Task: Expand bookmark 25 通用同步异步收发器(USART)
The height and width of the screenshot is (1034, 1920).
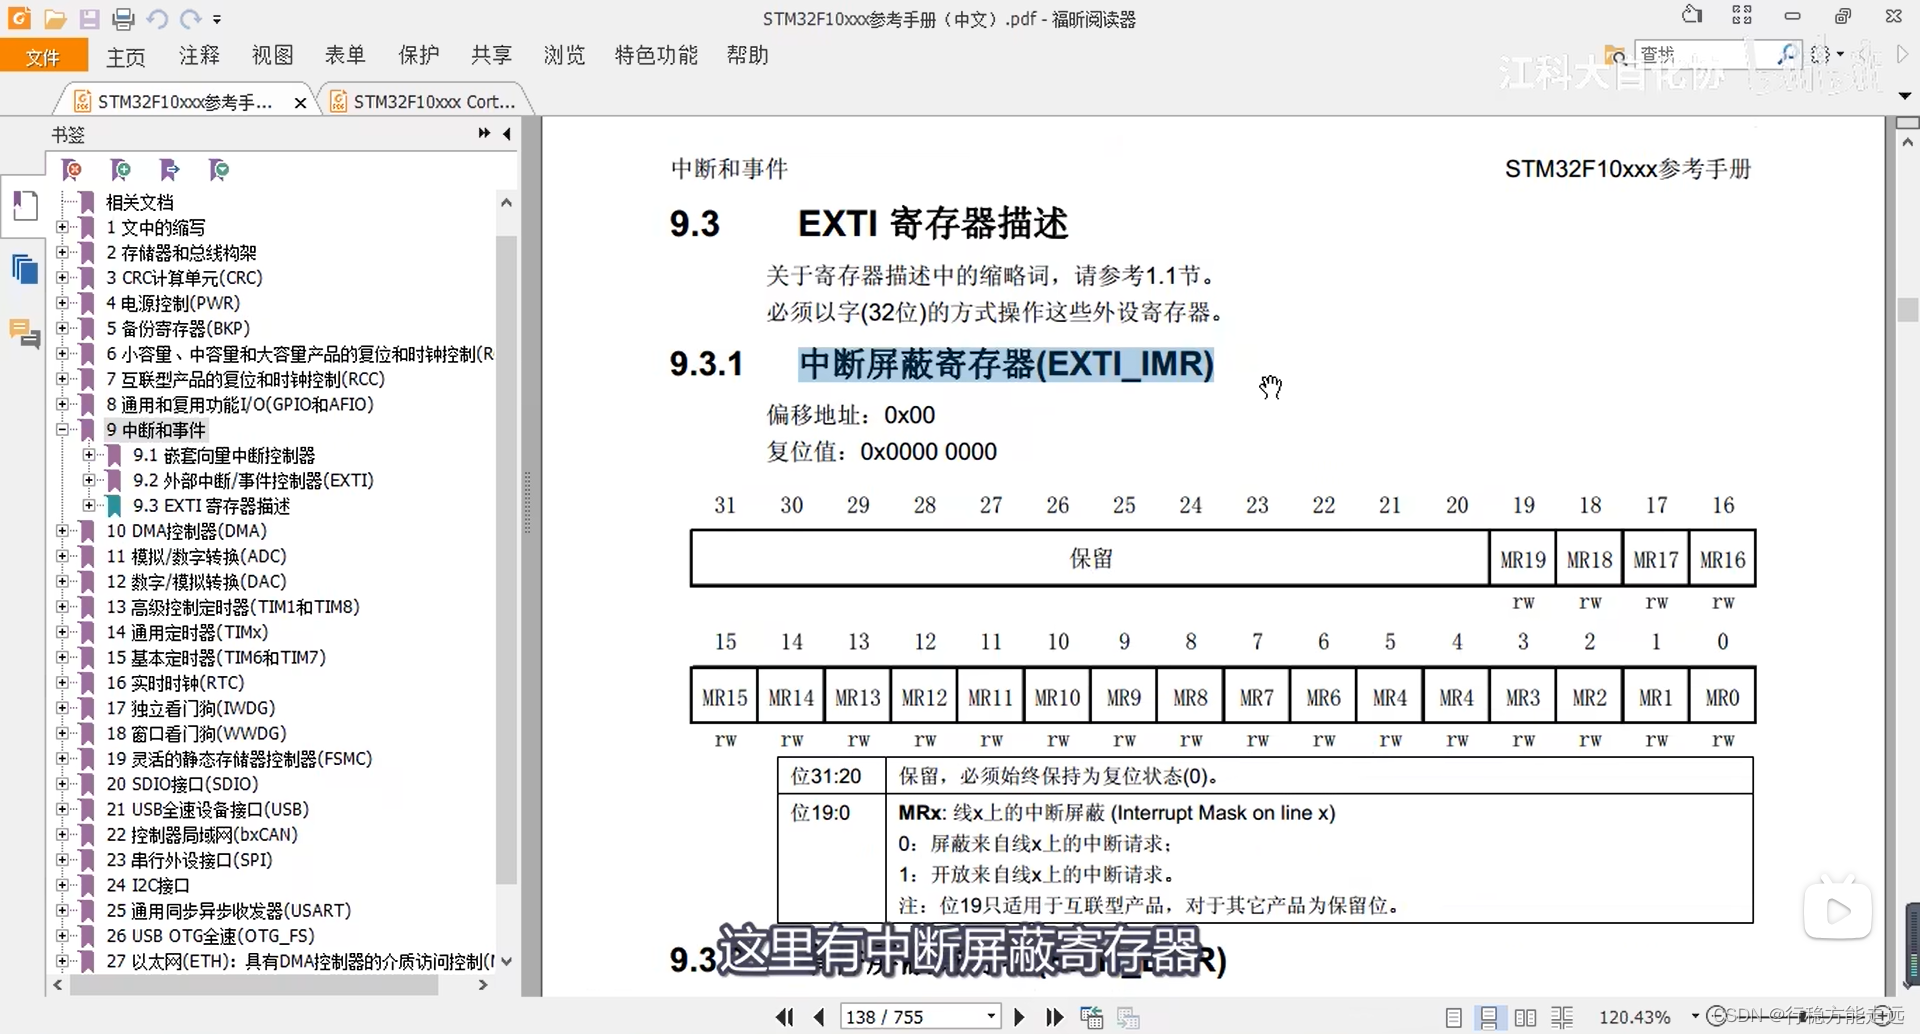Action: 62,911
